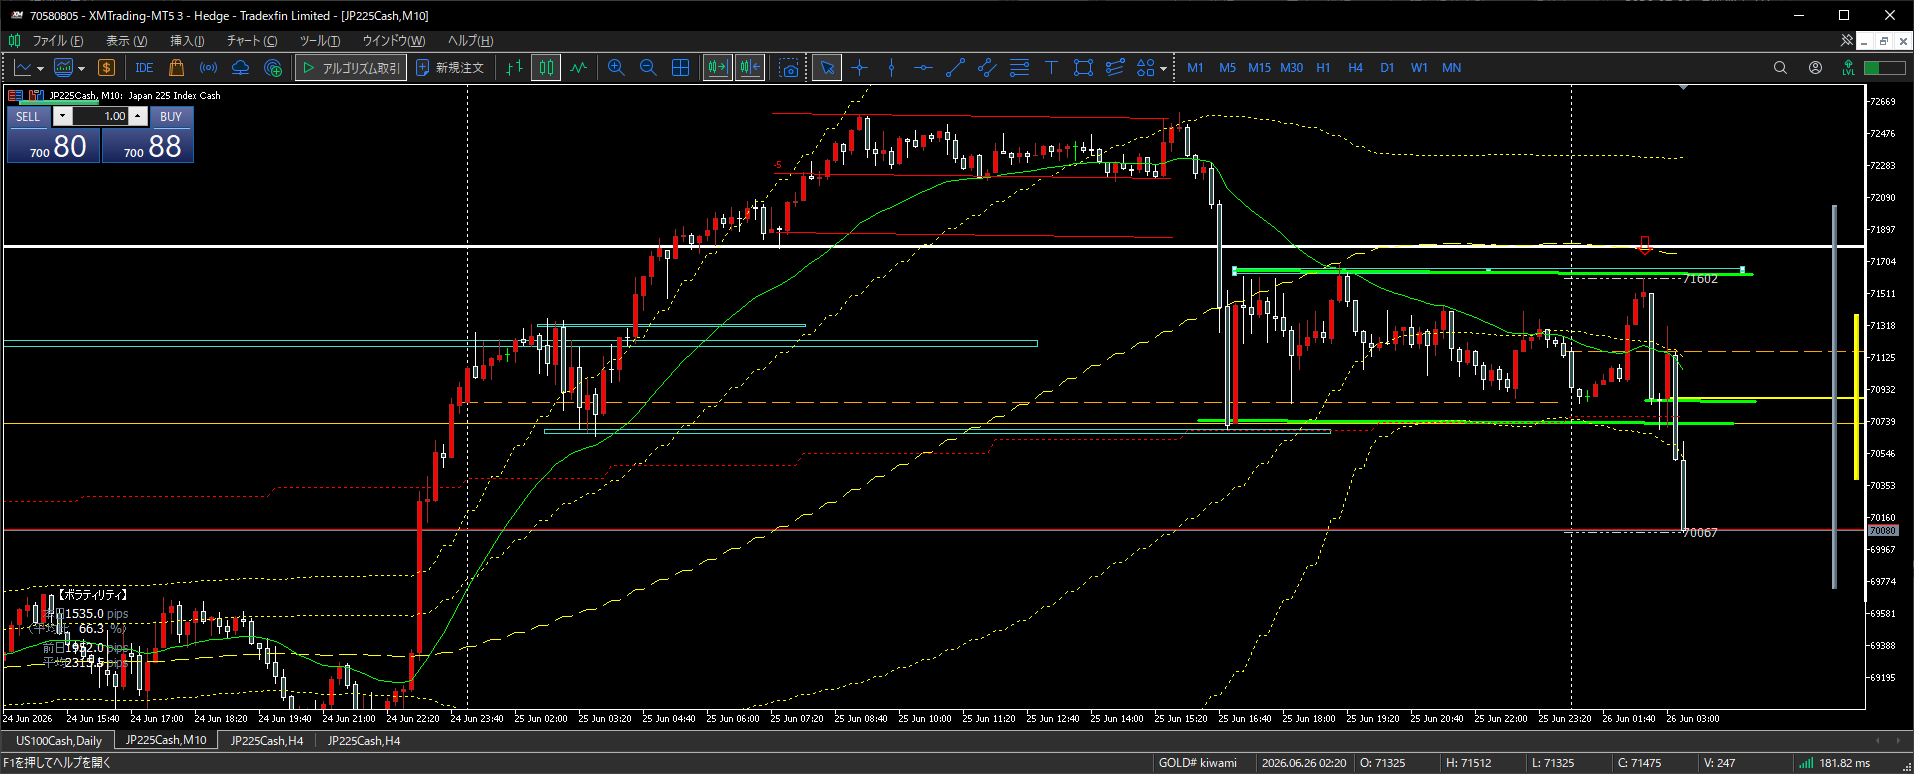Open the チャート menu
The height and width of the screenshot is (774, 1914).
coord(252,41)
